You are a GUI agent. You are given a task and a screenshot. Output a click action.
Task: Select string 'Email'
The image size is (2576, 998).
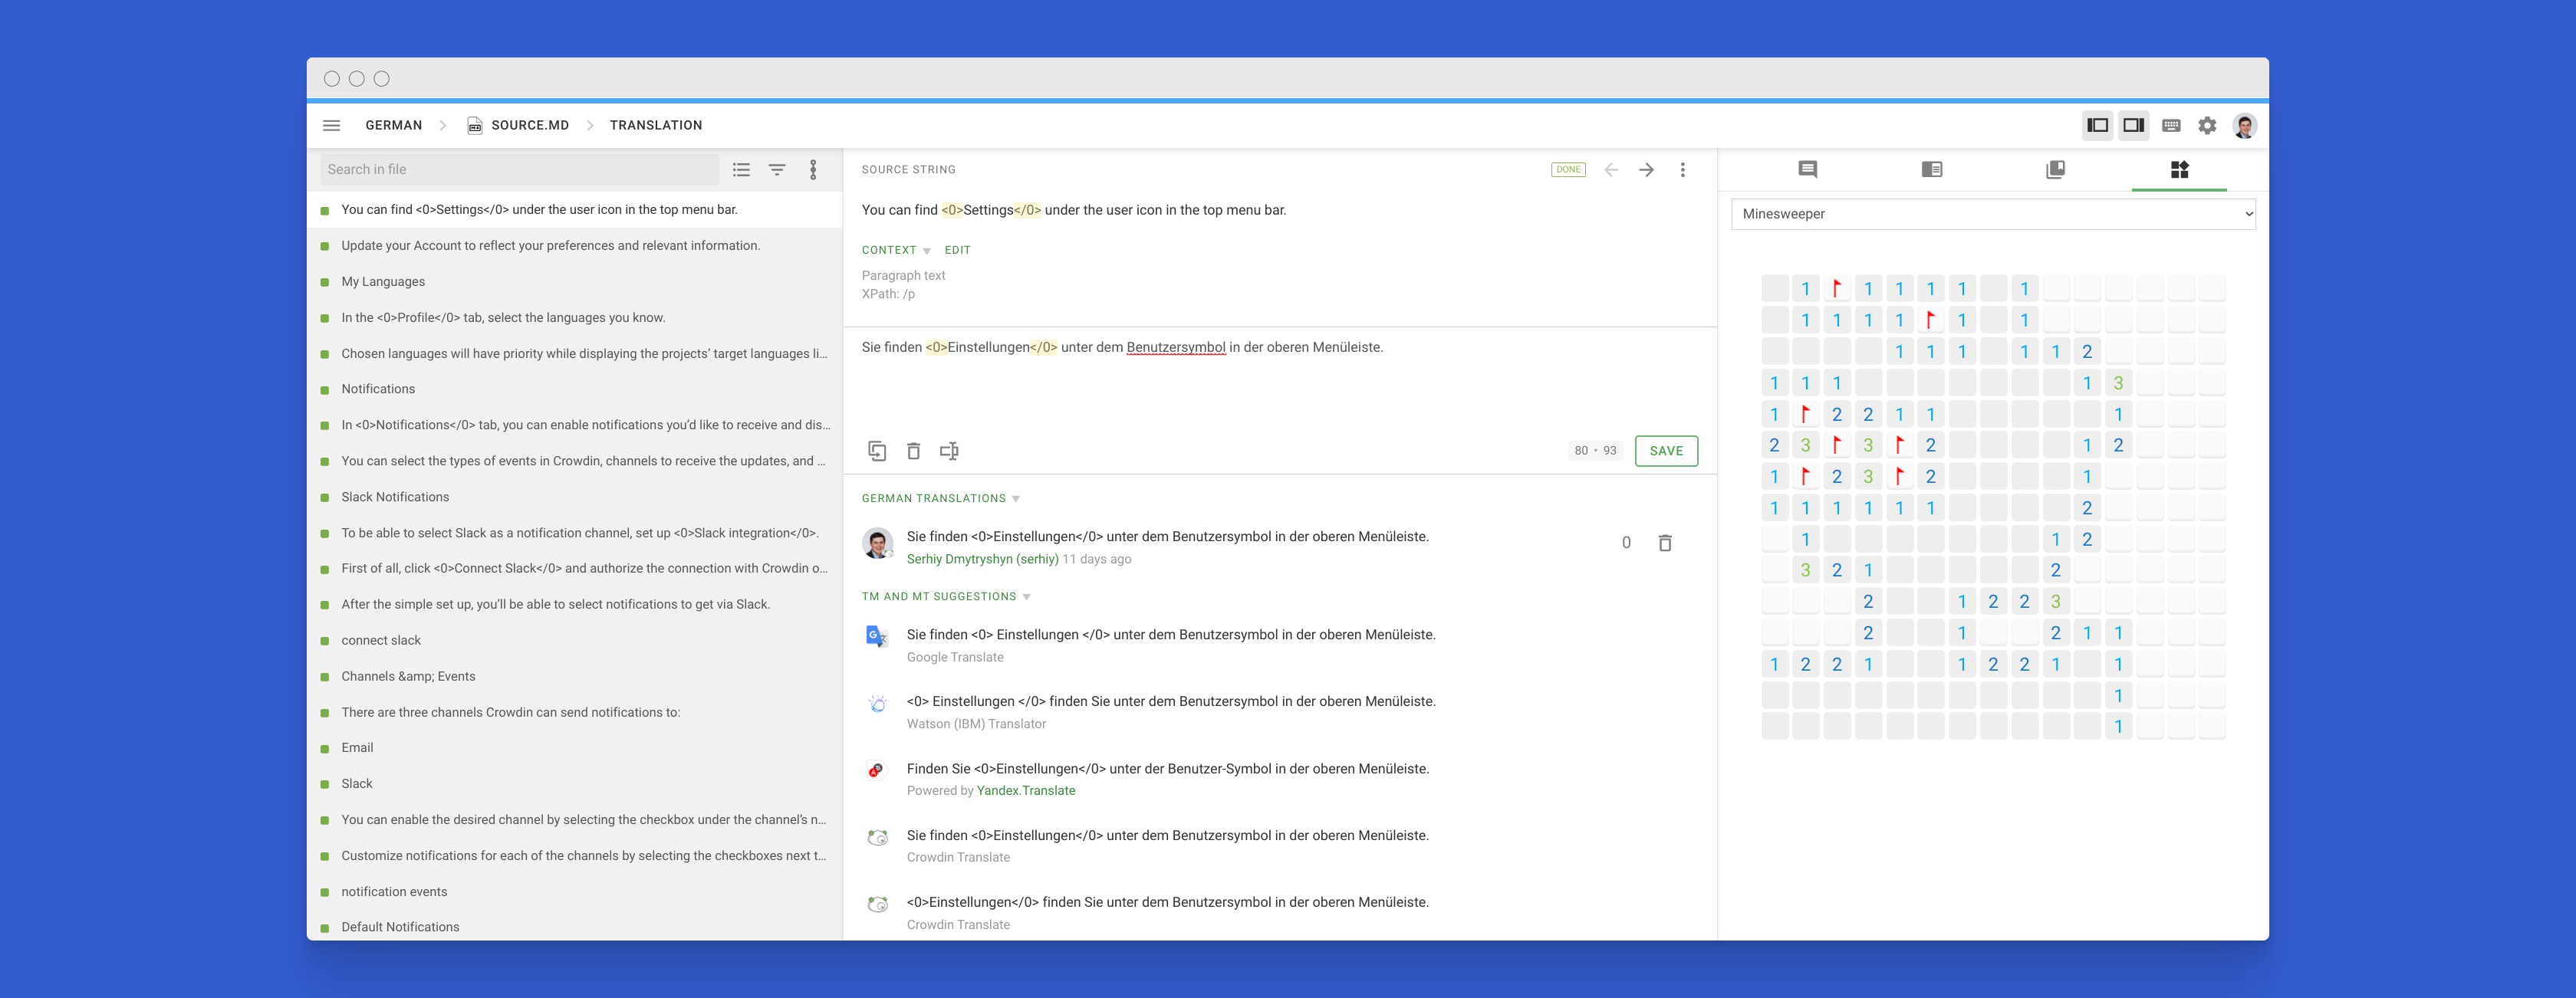[x=357, y=748]
